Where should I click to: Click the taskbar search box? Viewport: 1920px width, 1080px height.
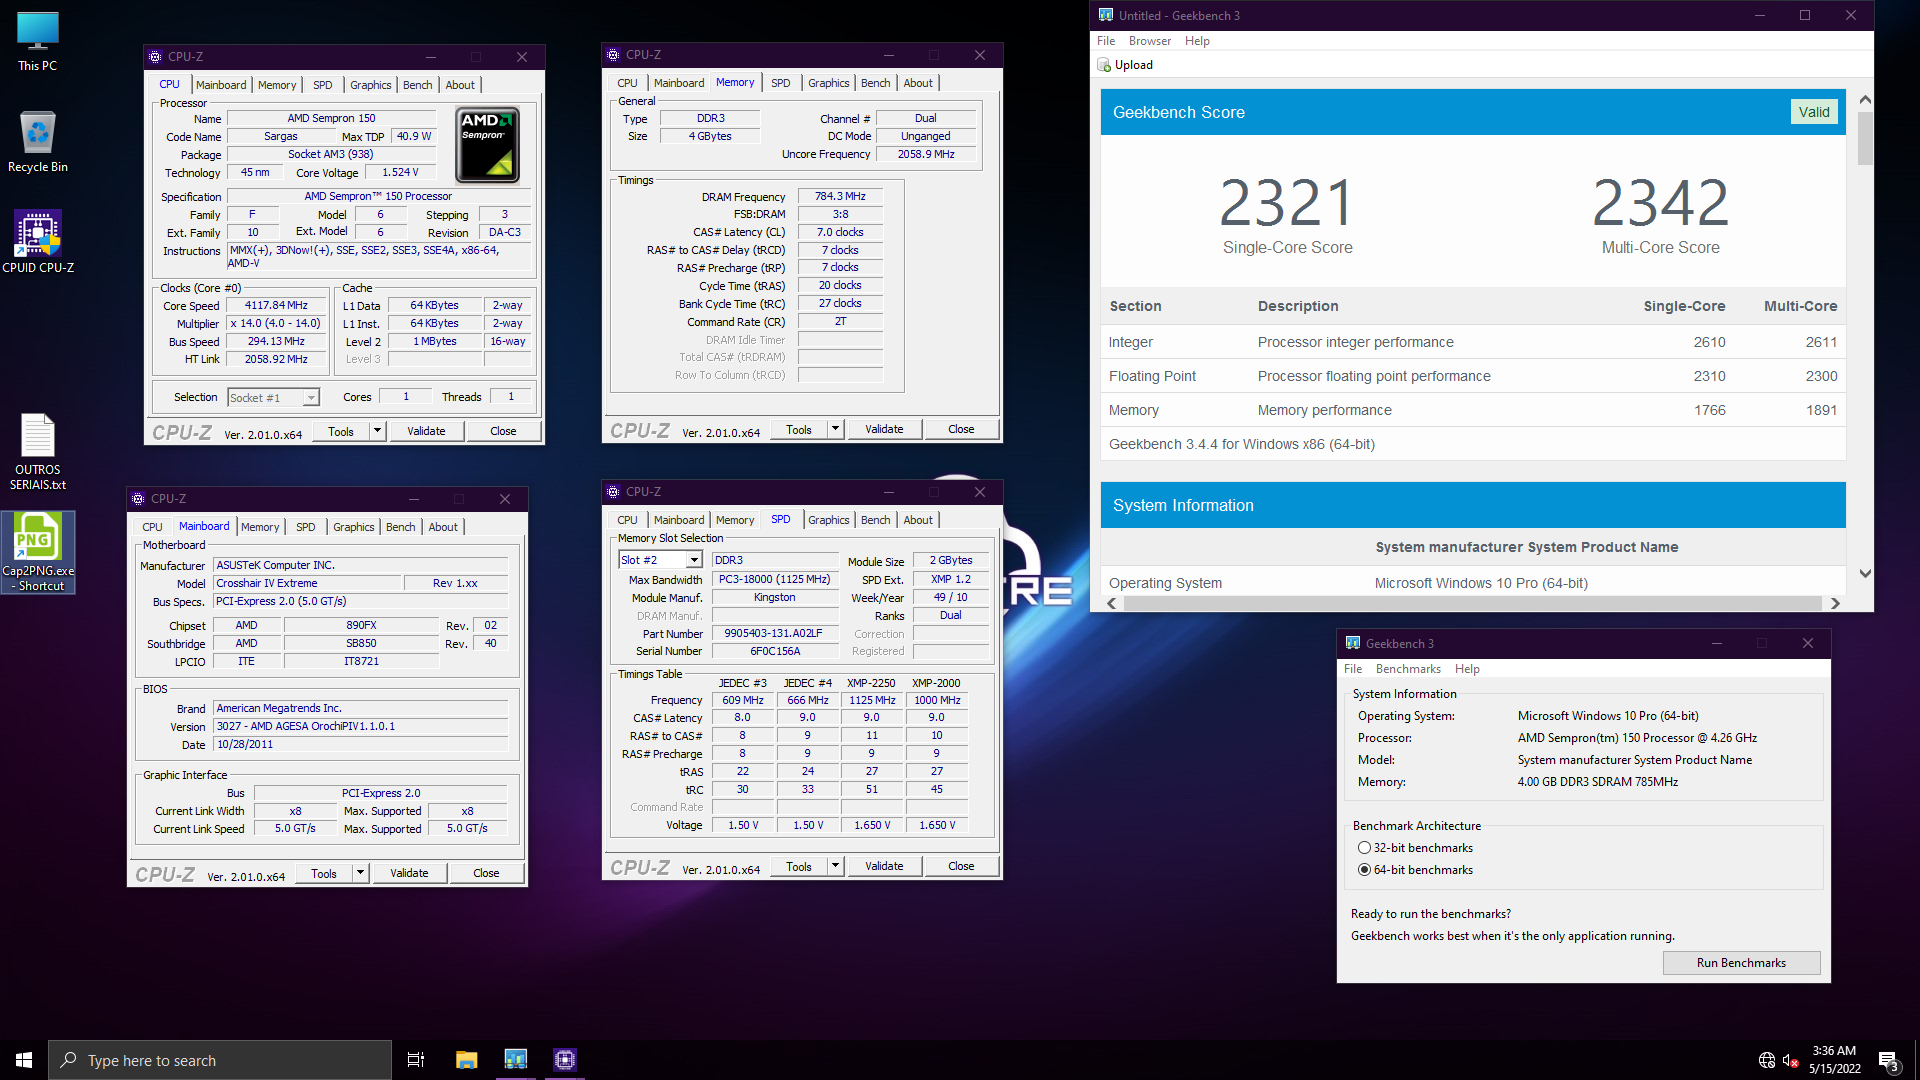220,1060
